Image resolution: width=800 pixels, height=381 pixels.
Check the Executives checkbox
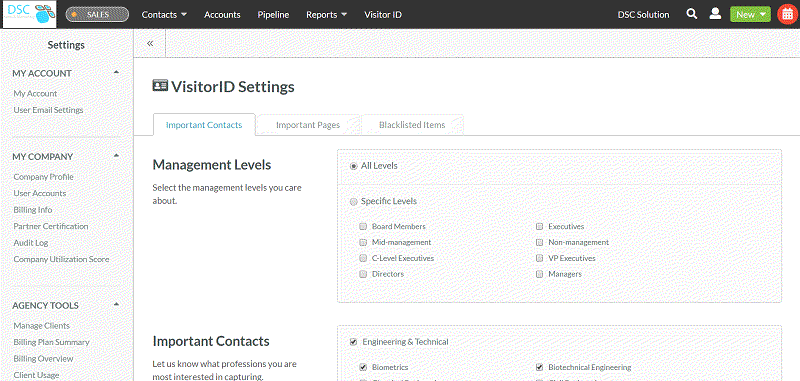(x=539, y=226)
